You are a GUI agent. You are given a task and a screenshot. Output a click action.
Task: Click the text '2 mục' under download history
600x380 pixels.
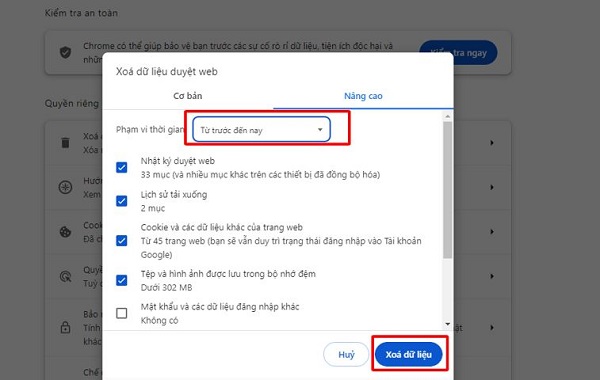click(153, 208)
